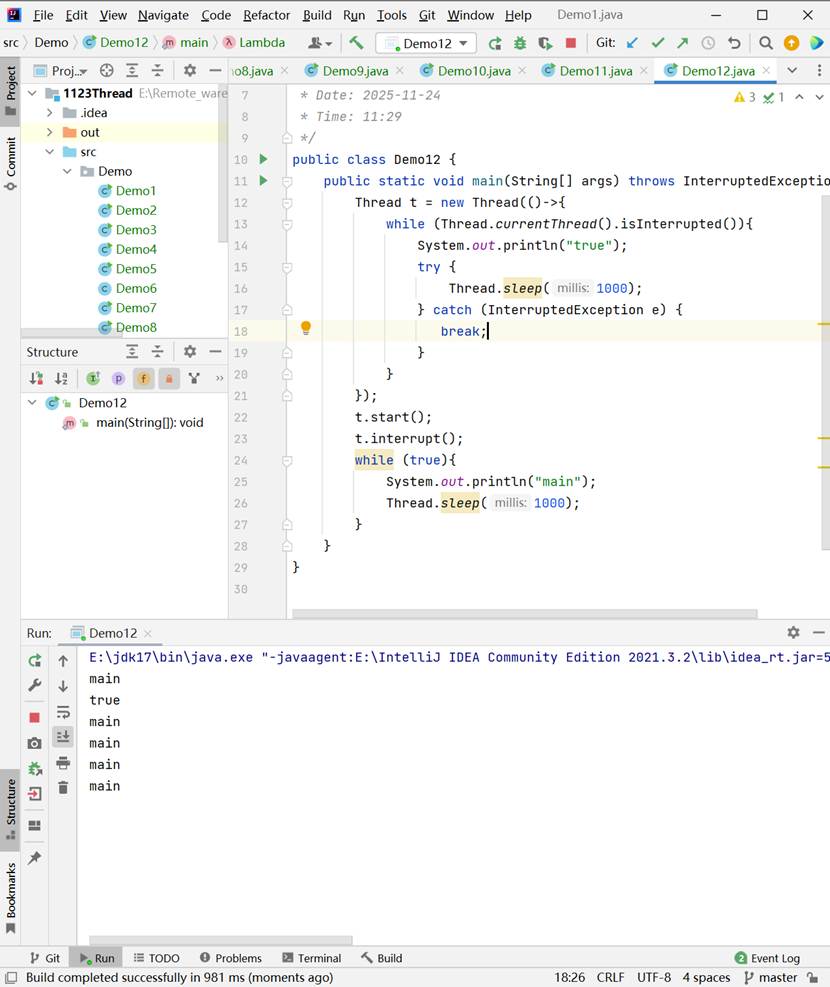Click the console horizontal scrollbar
Viewport: 830px width, 987px height.
point(220,940)
